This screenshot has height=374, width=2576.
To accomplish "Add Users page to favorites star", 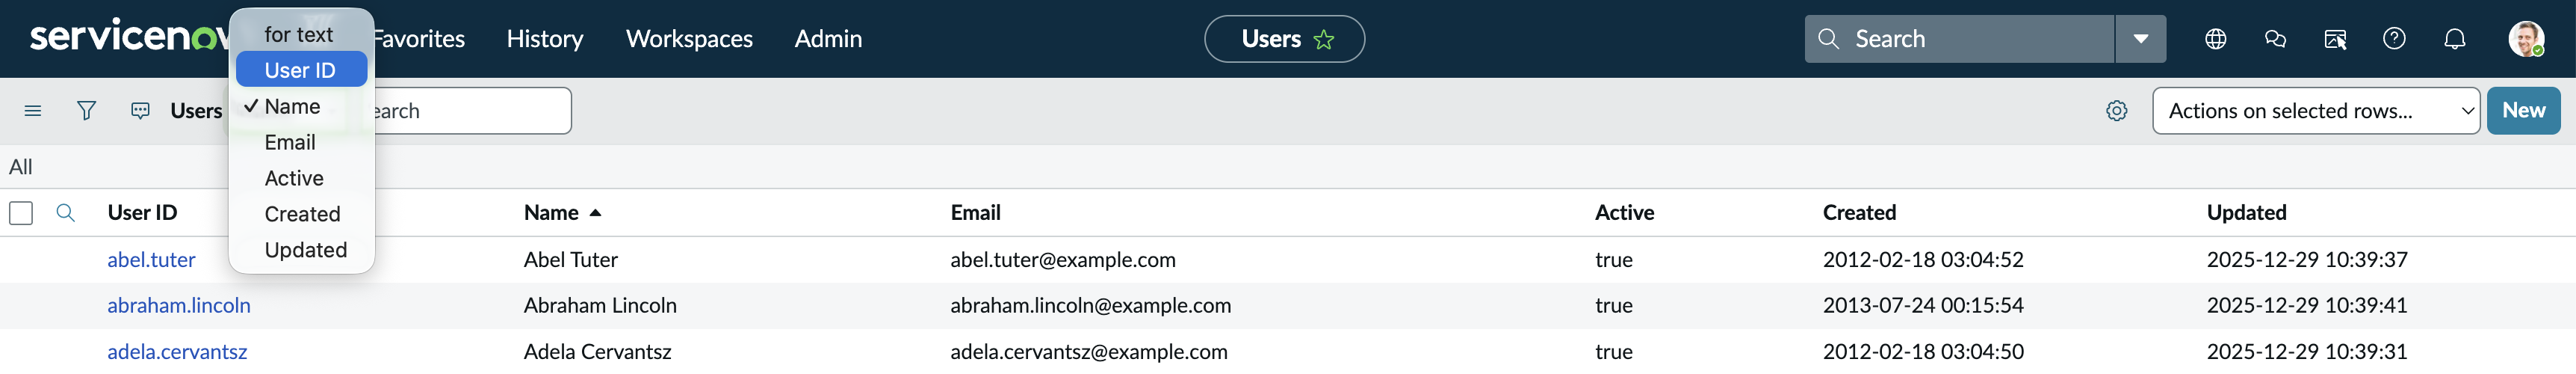I will click(1324, 40).
